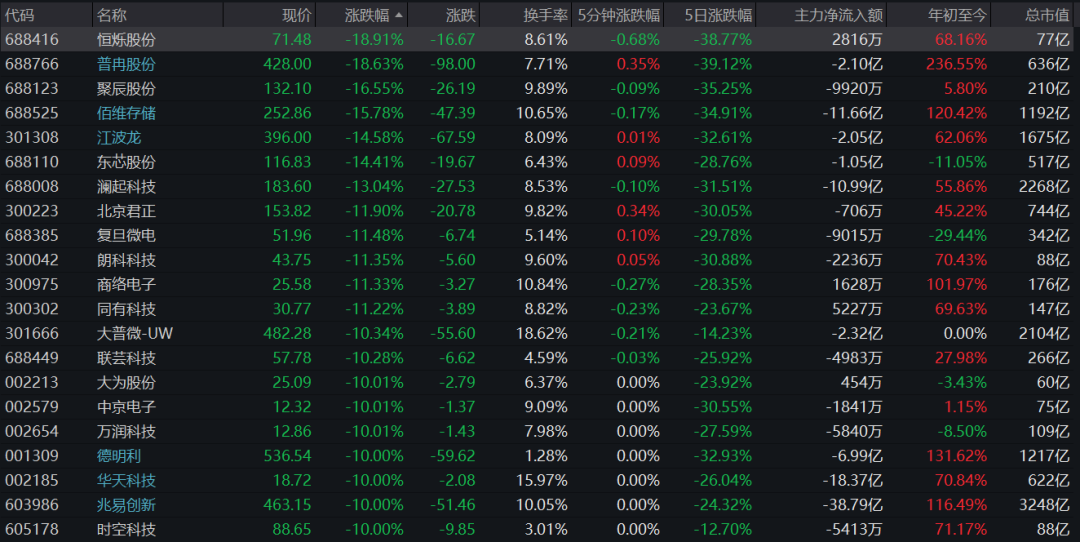Open stock 恒烁股份
Viewport: 1080px width, 542px height.
[127, 40]
